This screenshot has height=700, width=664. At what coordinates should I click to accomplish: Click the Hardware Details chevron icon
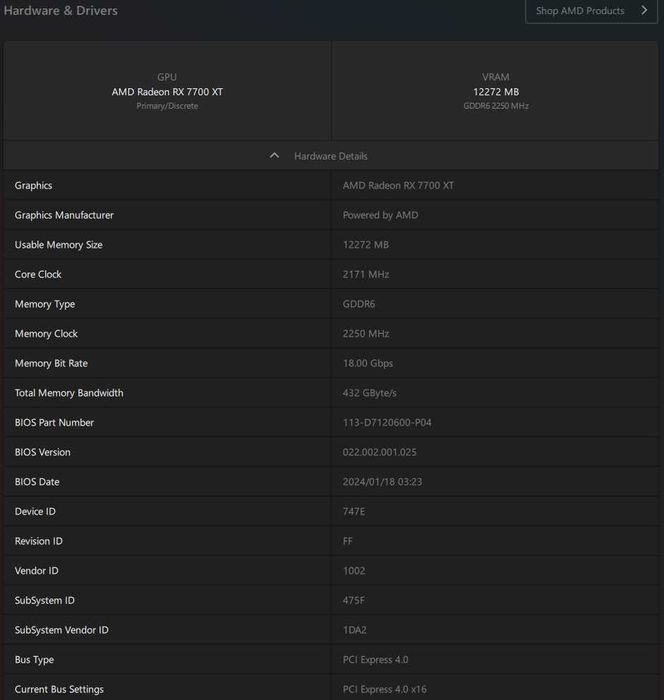pyautogui.click(x=274, y=155)
